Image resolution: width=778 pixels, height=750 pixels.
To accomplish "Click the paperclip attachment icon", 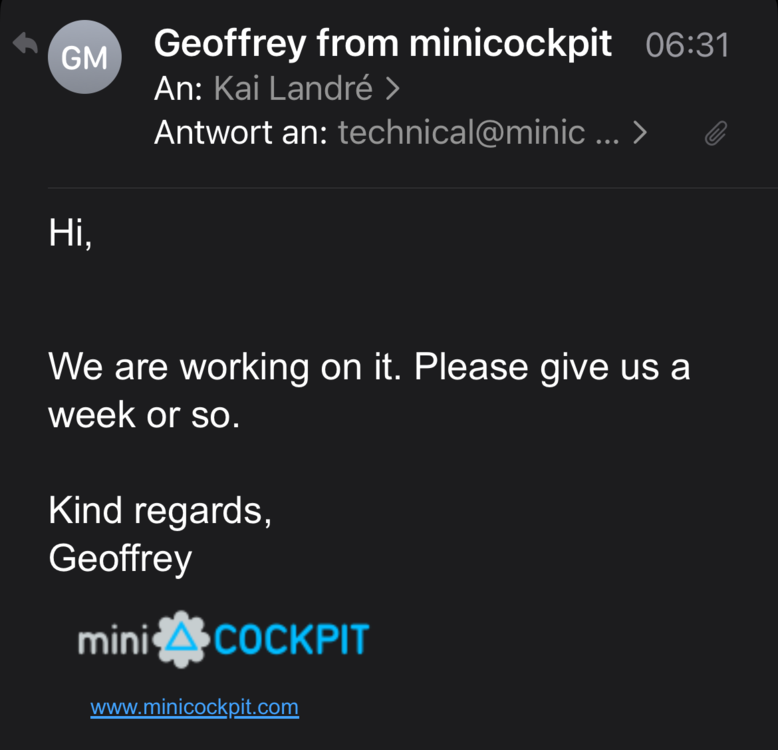I will pyautogui.click(x=715, y=133).
